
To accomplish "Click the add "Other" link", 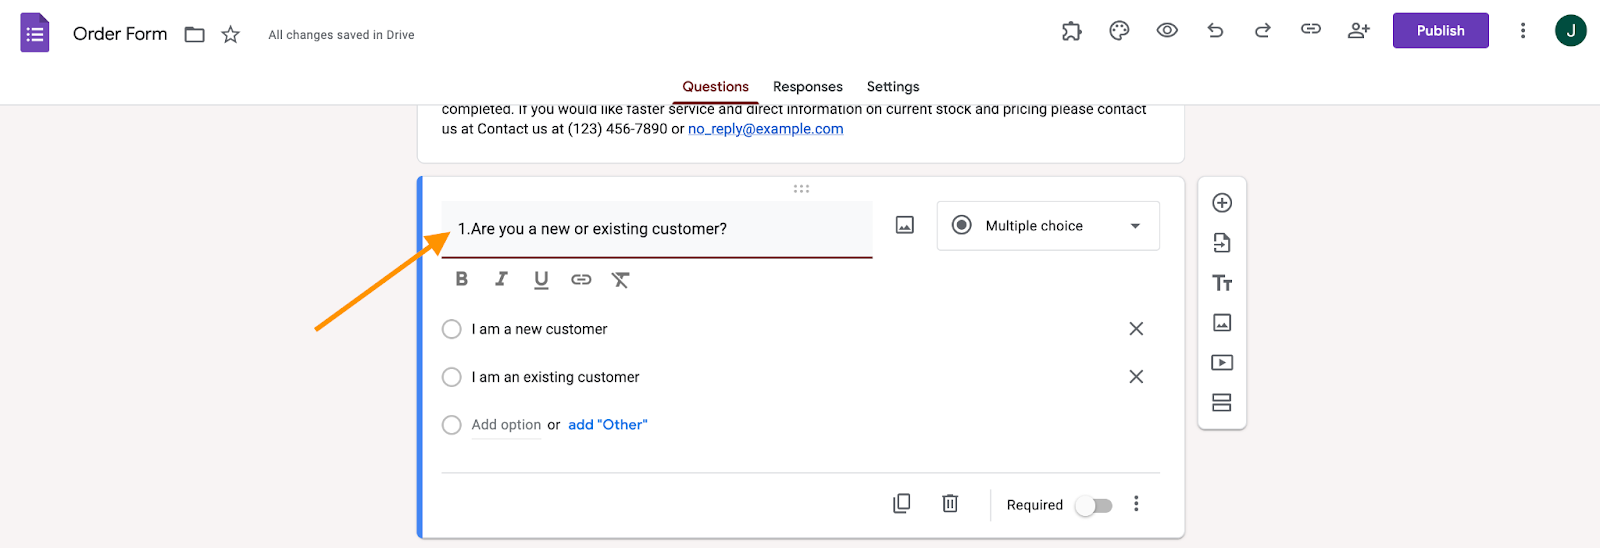I will 607,425.
